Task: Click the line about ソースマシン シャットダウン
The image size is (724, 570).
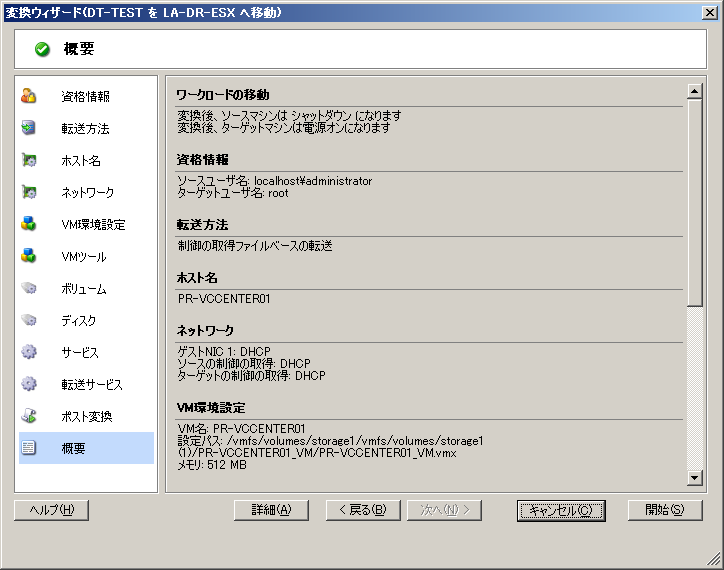Action: click(290, 115)
